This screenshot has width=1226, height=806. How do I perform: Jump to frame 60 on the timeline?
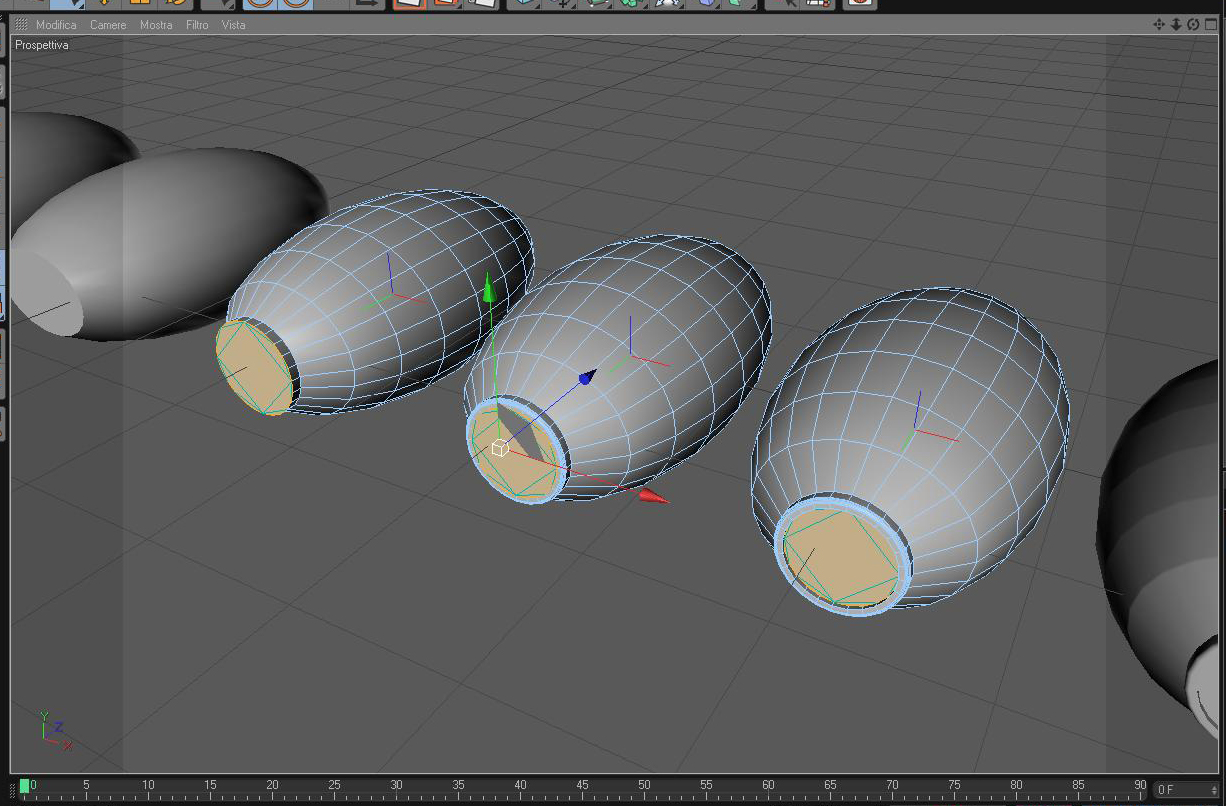[x=768, y=785]
